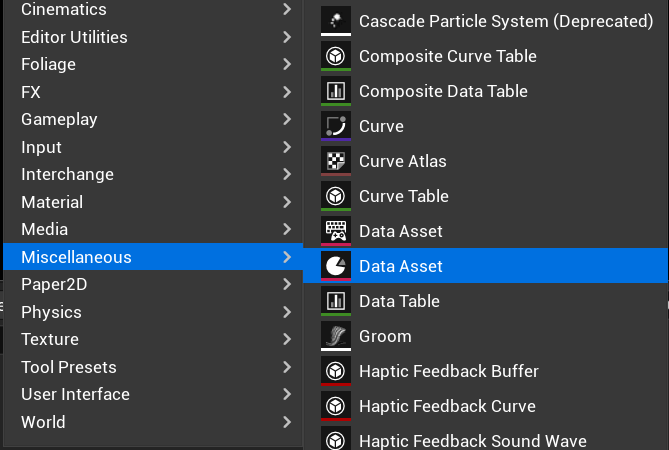Image resolution: width=669 pixels, height=450 pixels.
Task: Choose the Curve asset icon
Action: [x=336, y=126]
